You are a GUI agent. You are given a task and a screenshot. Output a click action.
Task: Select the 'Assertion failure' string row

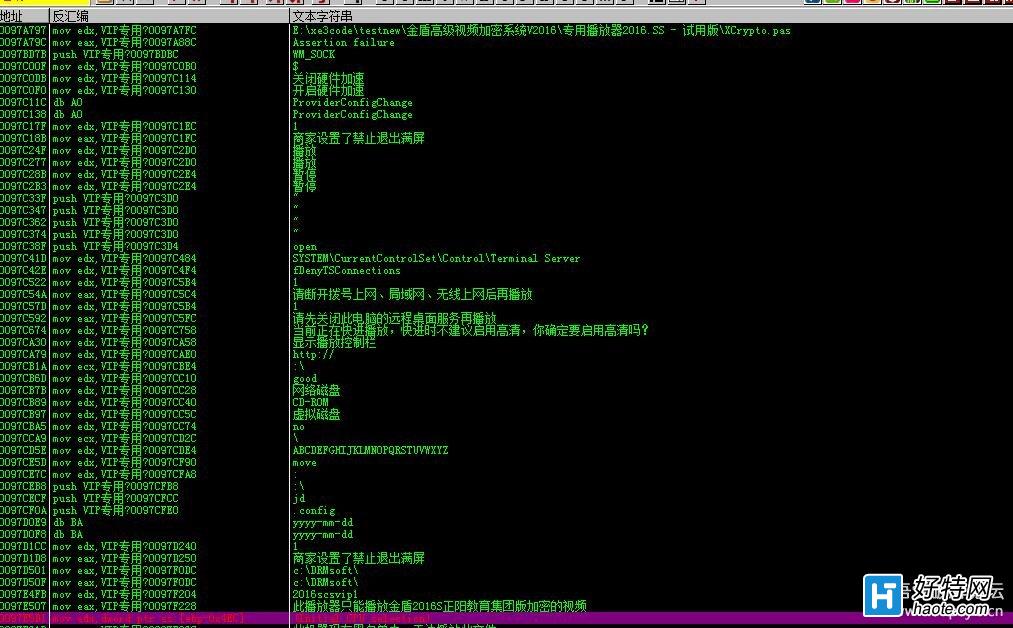pos(343,43)
